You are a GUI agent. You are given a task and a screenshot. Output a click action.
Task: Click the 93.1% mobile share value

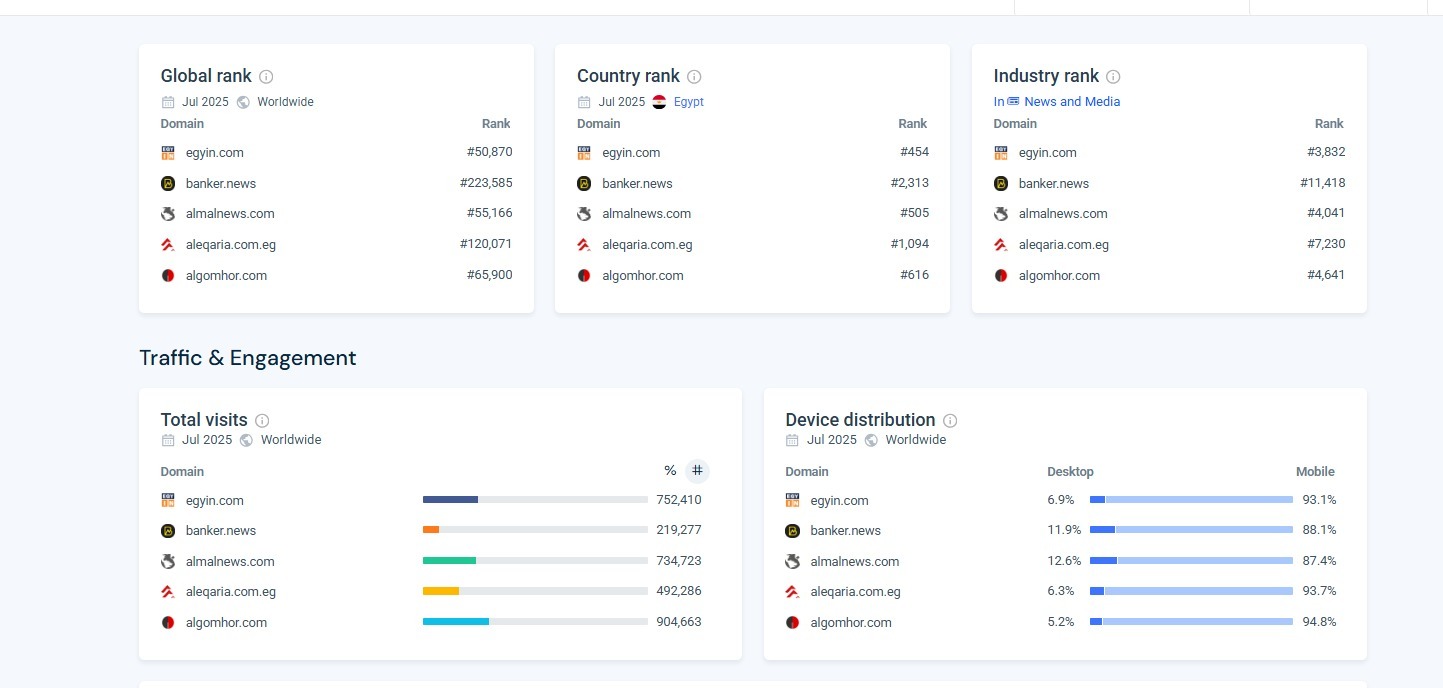click(x=1319, y=500)
